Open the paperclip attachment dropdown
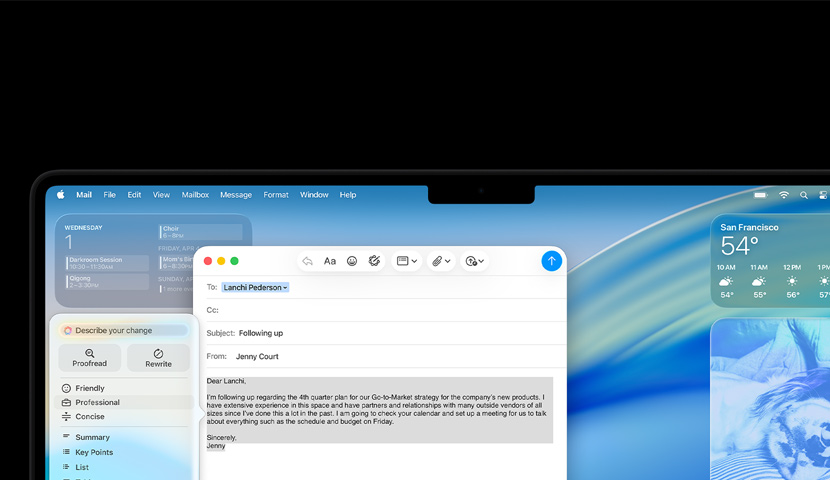 point(441,261)
